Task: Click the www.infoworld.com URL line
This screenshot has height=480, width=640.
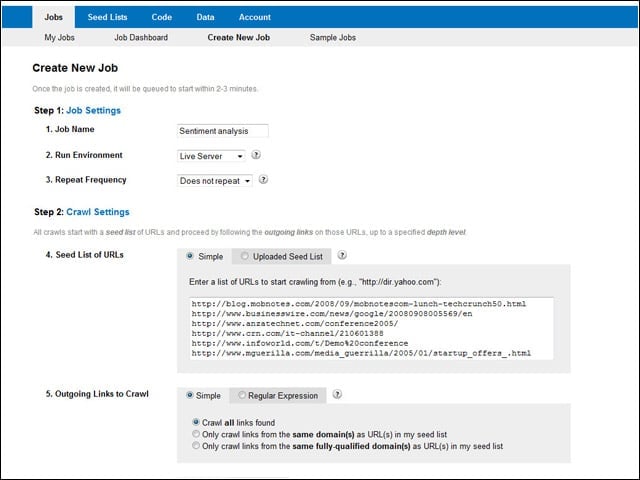Action: pos(300,343)
